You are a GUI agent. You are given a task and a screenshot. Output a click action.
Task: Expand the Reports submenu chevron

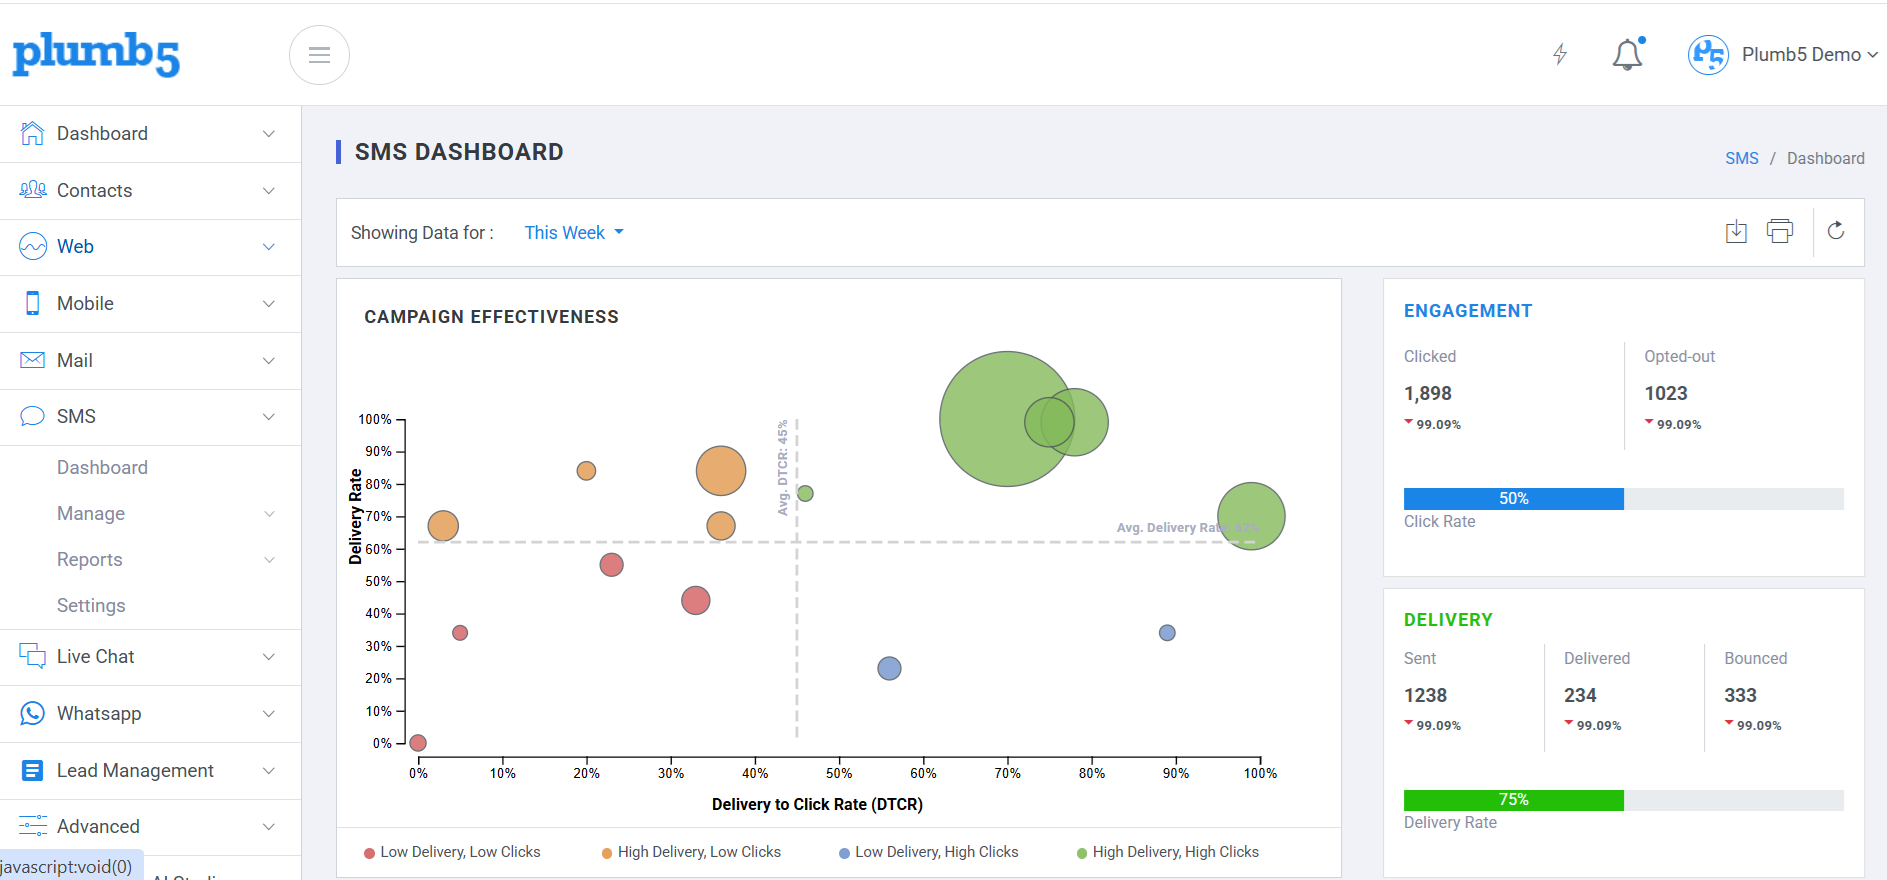coord(269,560)
